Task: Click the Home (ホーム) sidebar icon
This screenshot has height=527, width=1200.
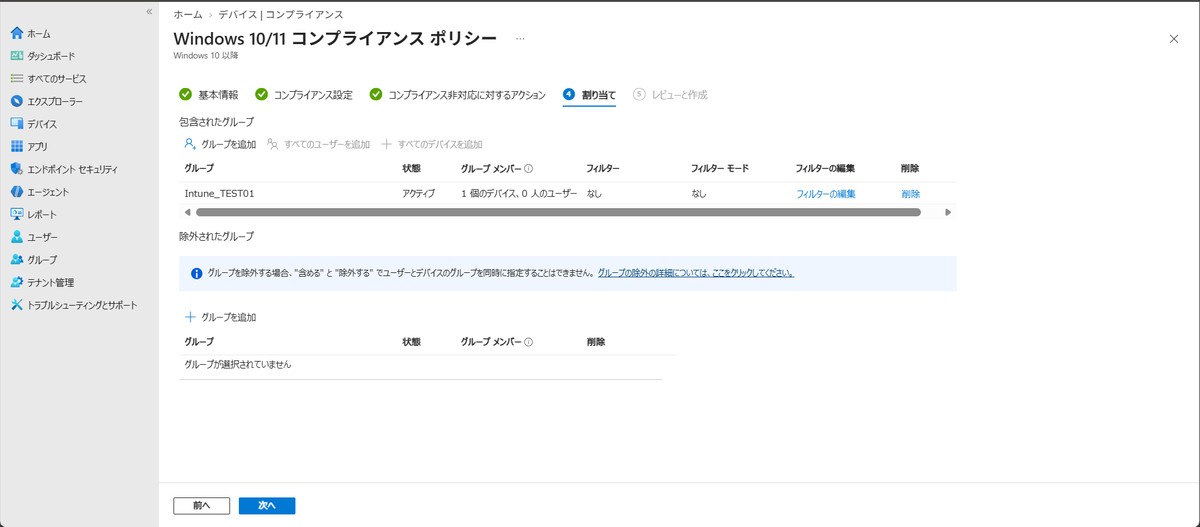Action: click(17, 33)
